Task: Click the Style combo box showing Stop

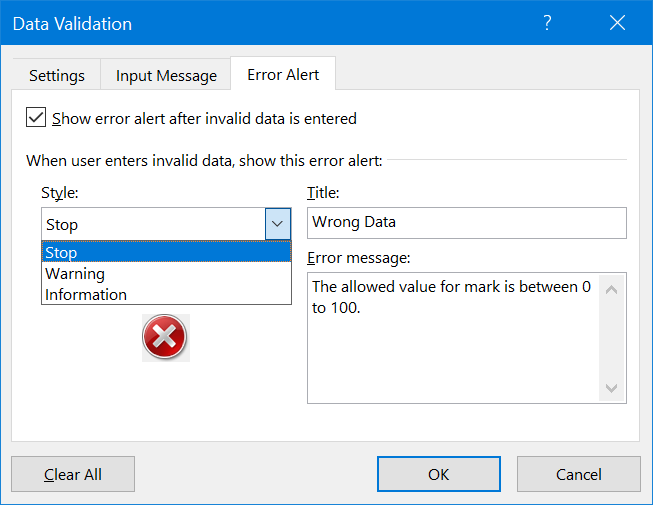Action: (153, 224)
